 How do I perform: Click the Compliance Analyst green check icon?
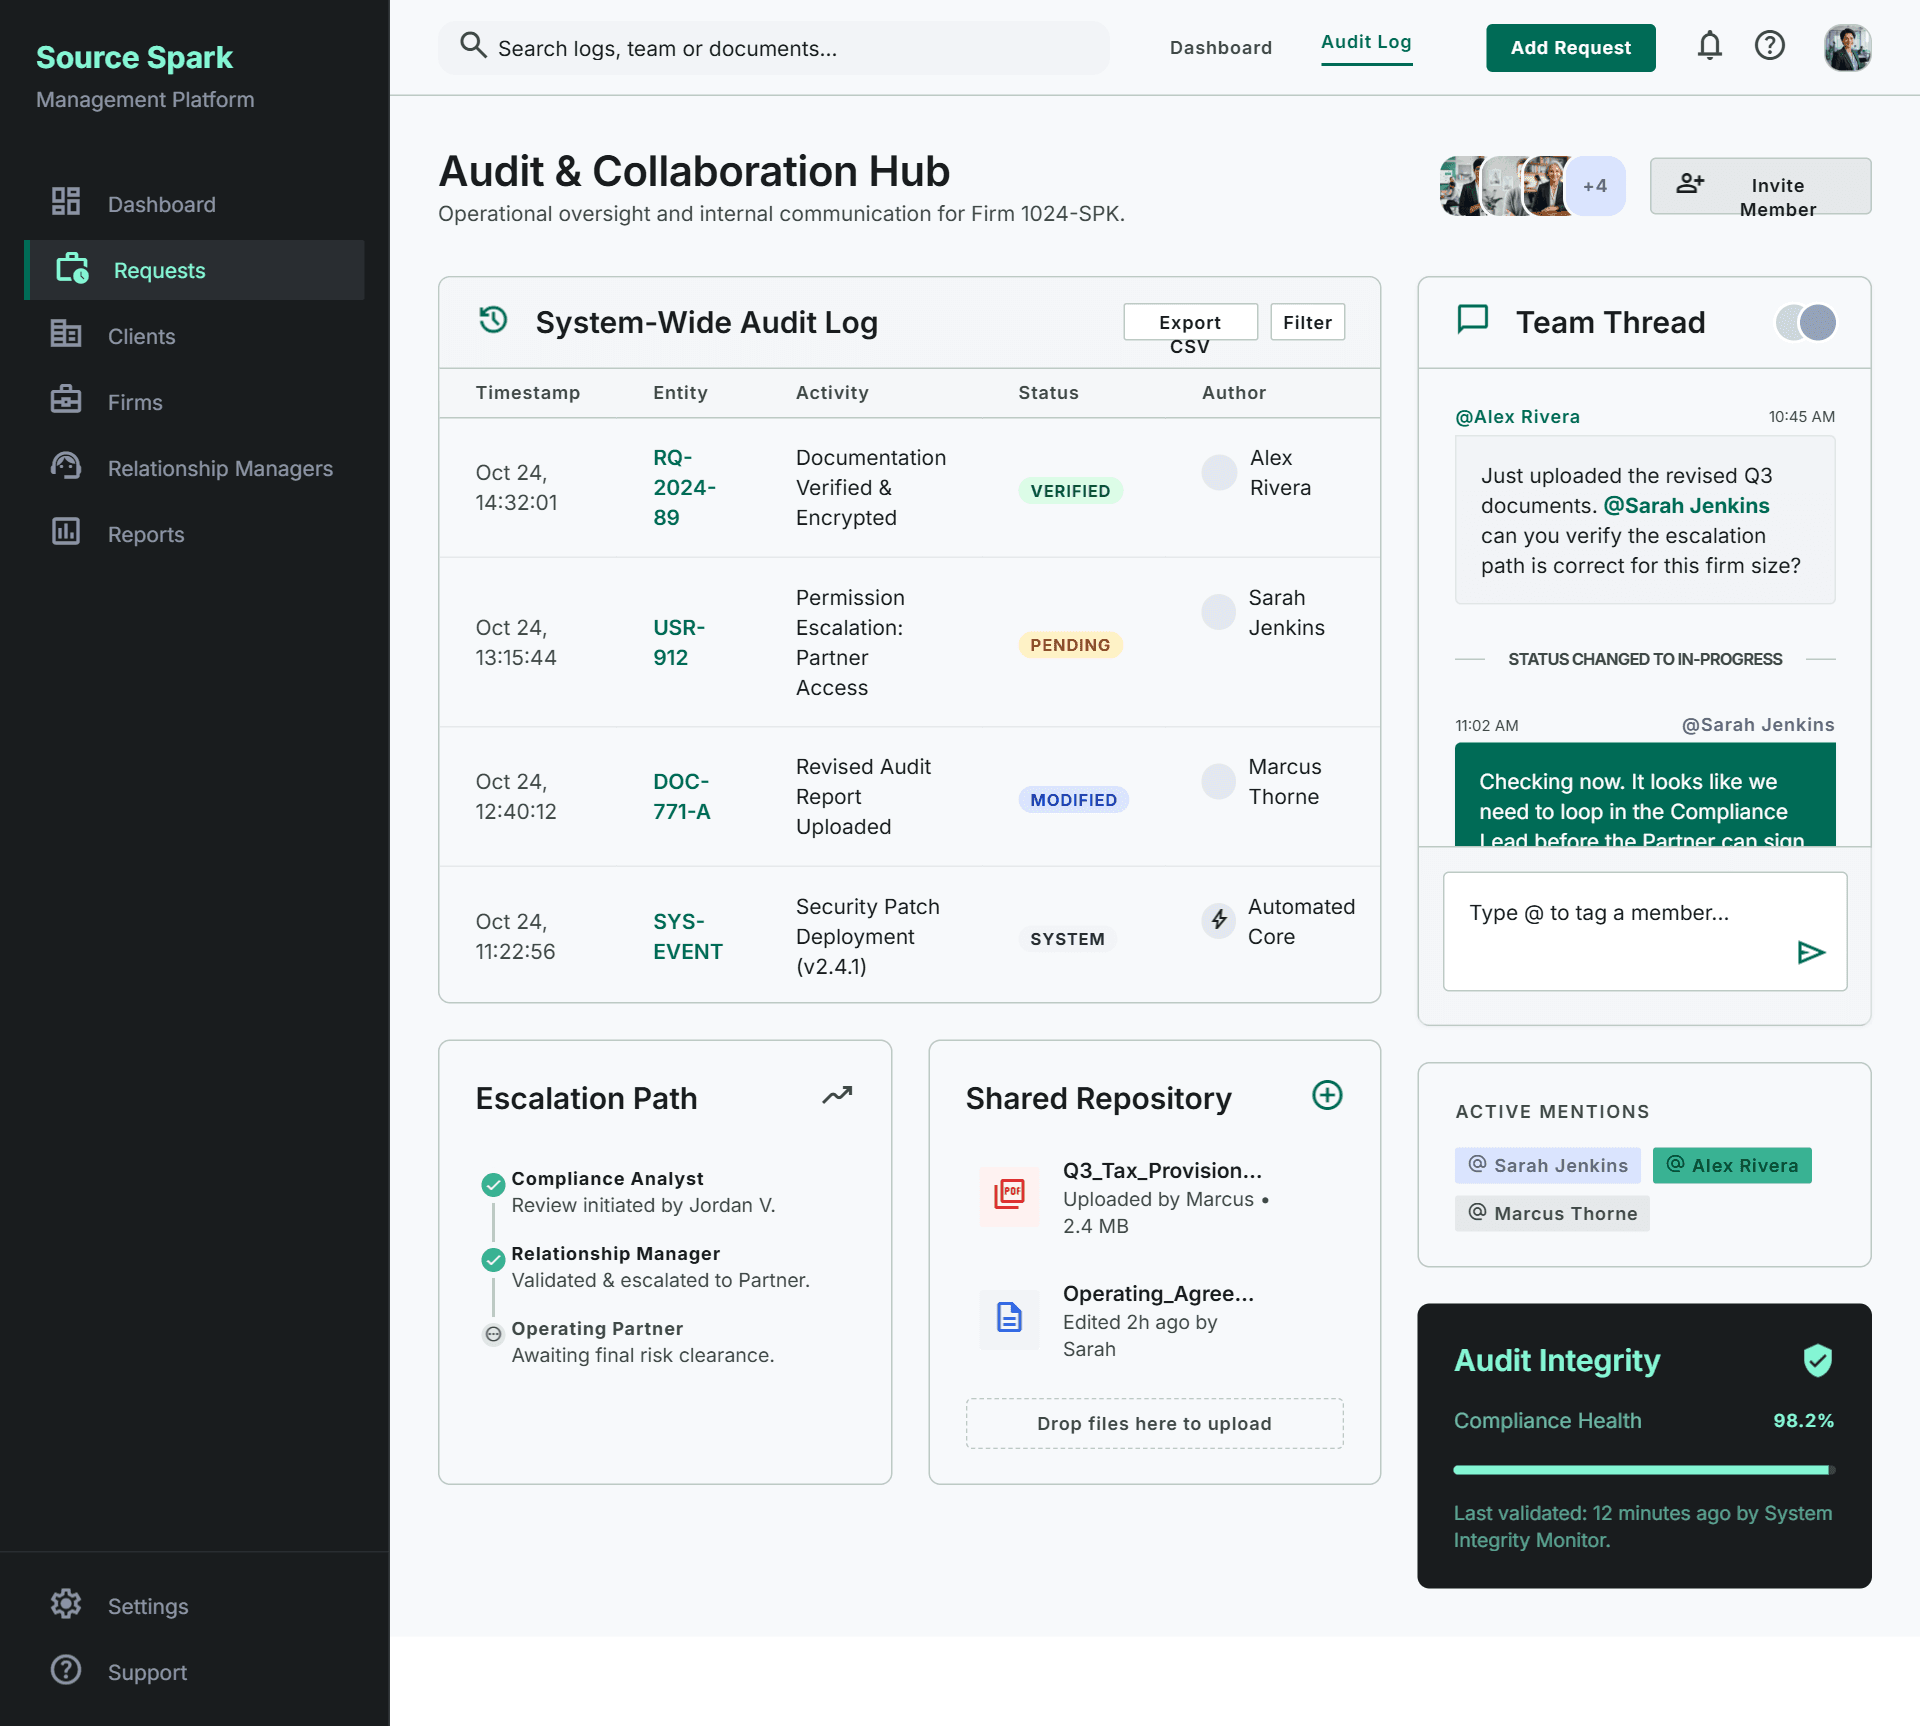click(493, 1185)
